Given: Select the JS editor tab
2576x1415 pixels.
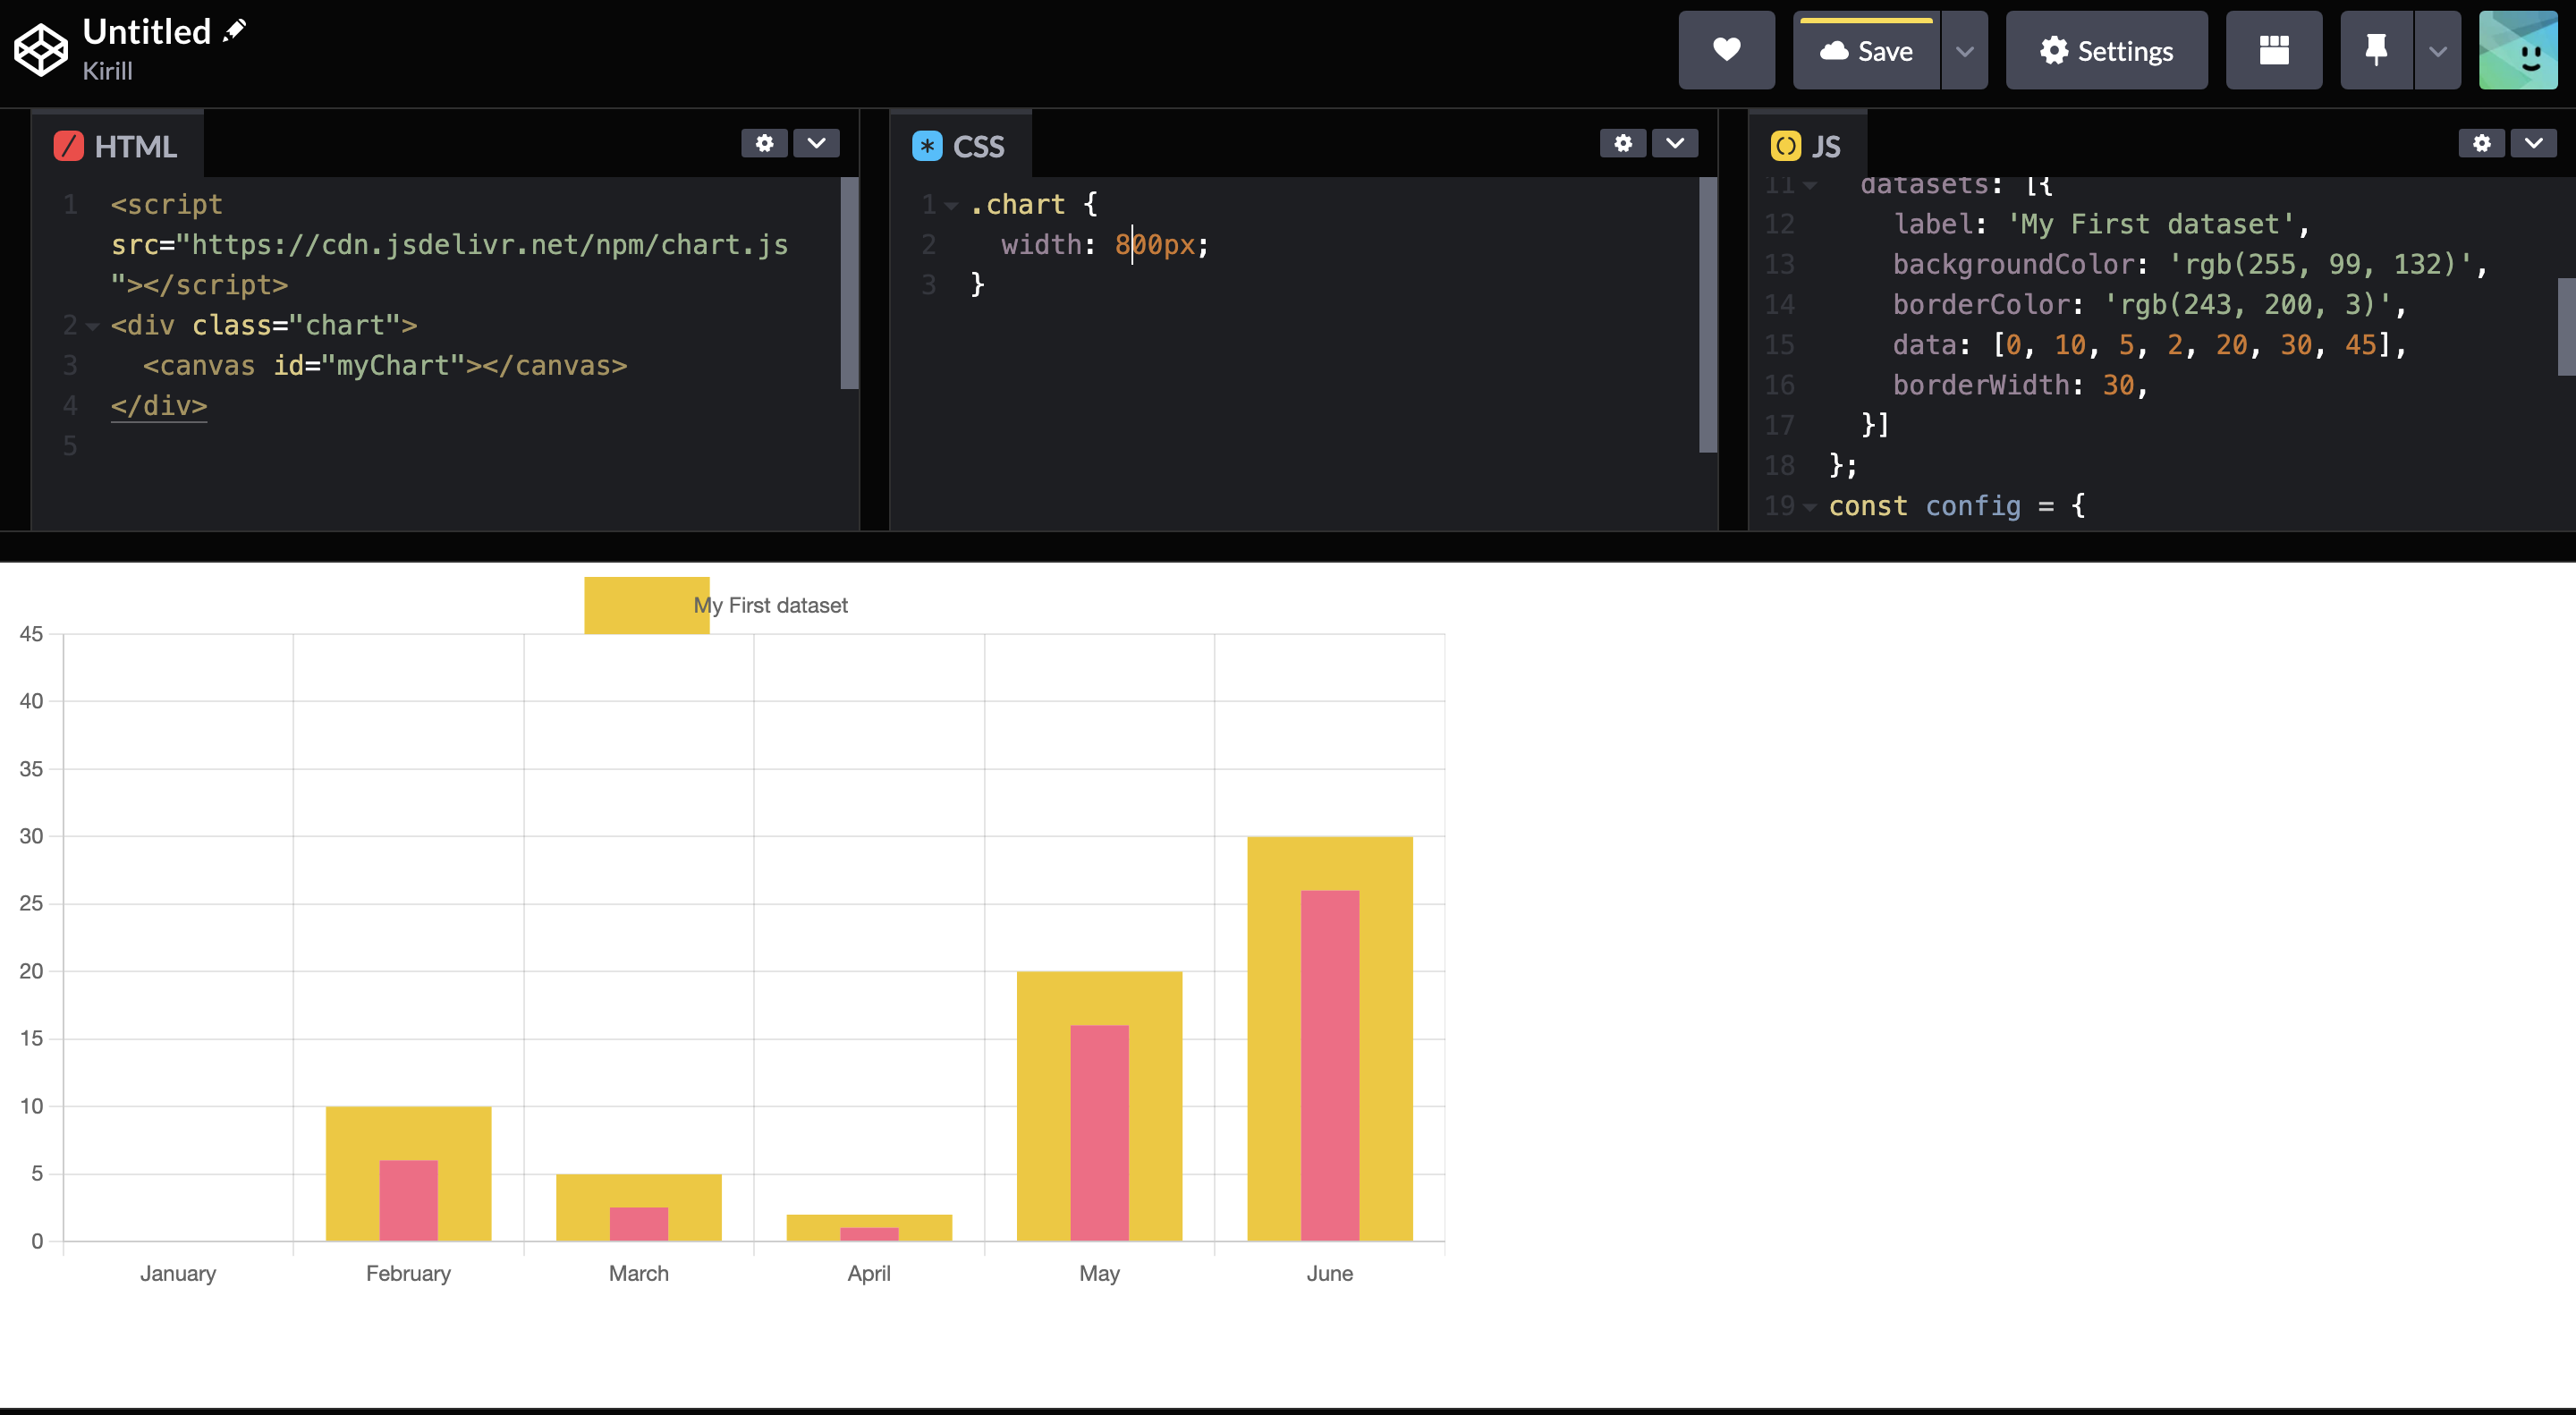Looking at the screenshot, I should (x=1806, y=146).
